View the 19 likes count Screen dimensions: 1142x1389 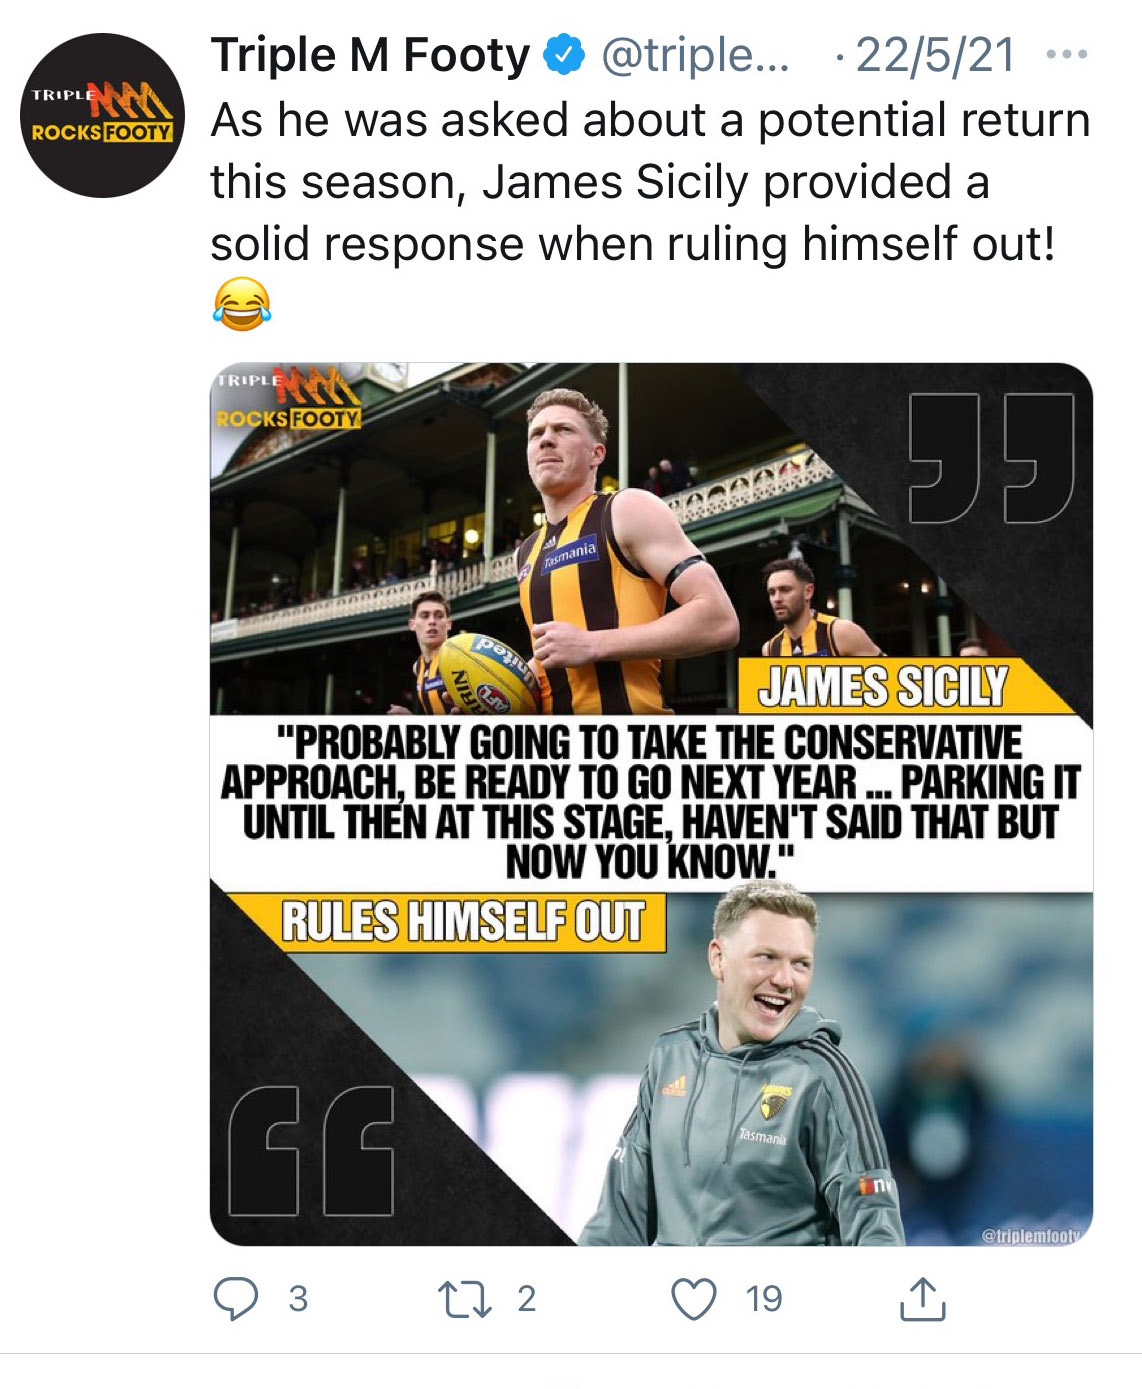point(764,1299)
